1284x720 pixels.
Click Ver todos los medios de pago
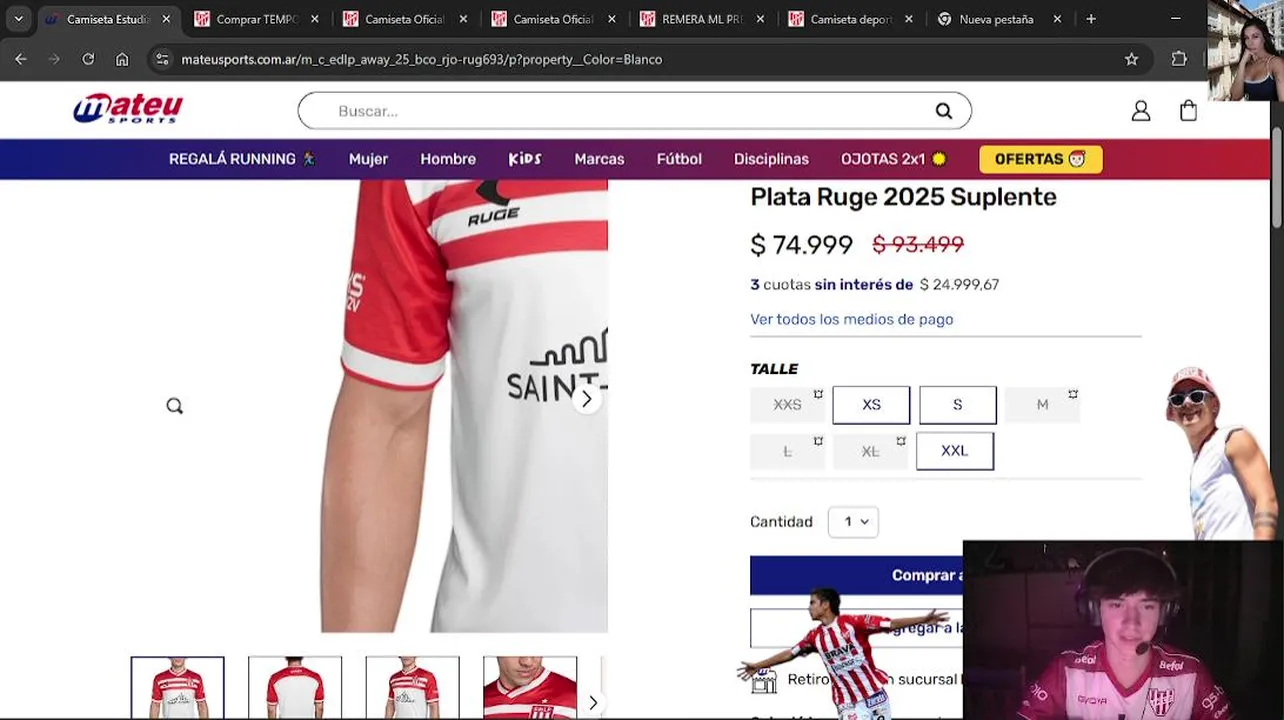[851, 319]
